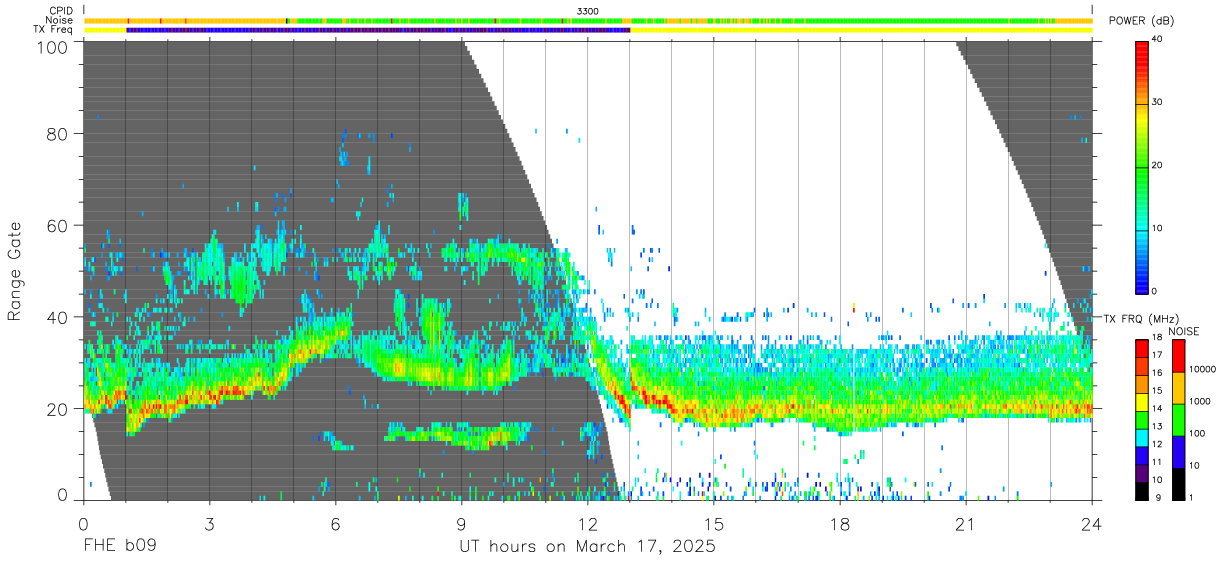Select the Noise row label at top left
The height and width of the screenshot is (567, 1228).
tap(60, 20)
